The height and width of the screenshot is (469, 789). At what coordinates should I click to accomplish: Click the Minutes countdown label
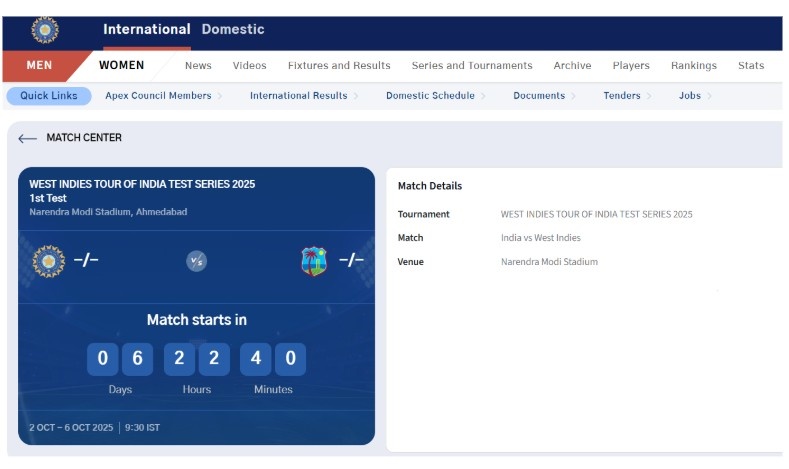coord(273,389)
